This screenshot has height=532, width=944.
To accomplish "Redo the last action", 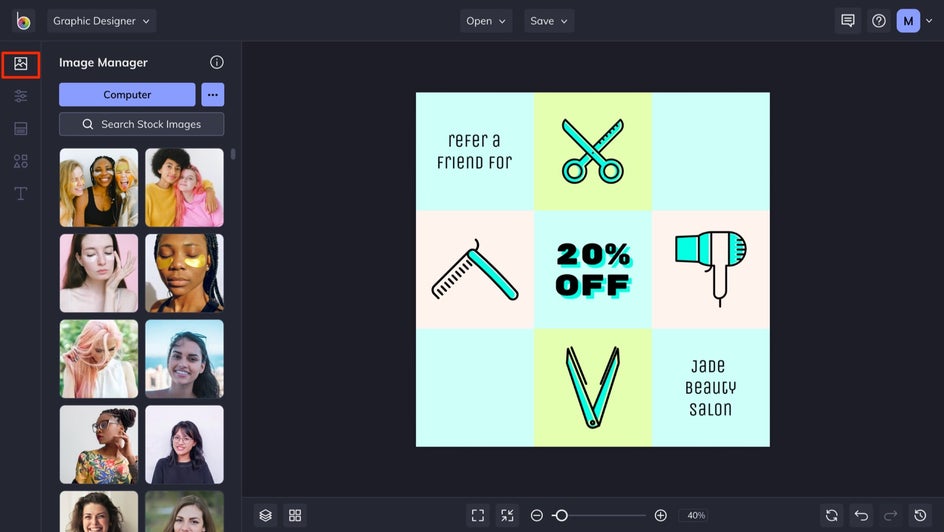I will (890, 515).
